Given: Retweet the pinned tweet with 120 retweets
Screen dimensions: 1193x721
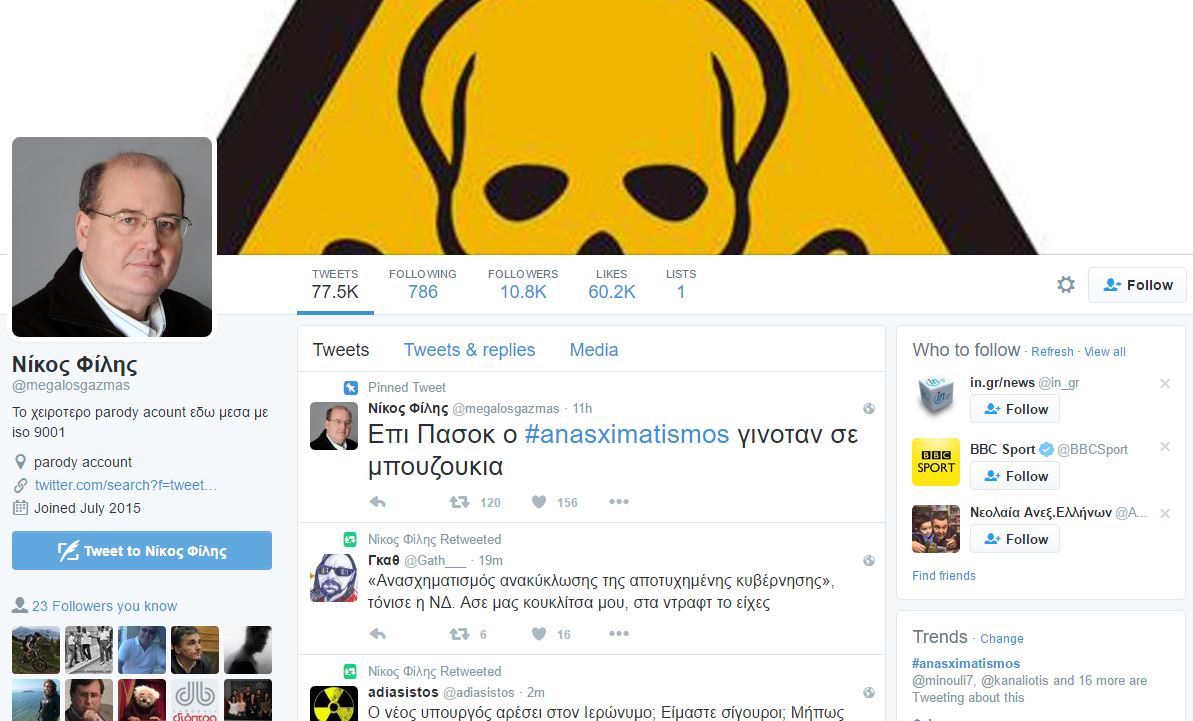Looking at the screenshot, I should (x=460, y=502).
